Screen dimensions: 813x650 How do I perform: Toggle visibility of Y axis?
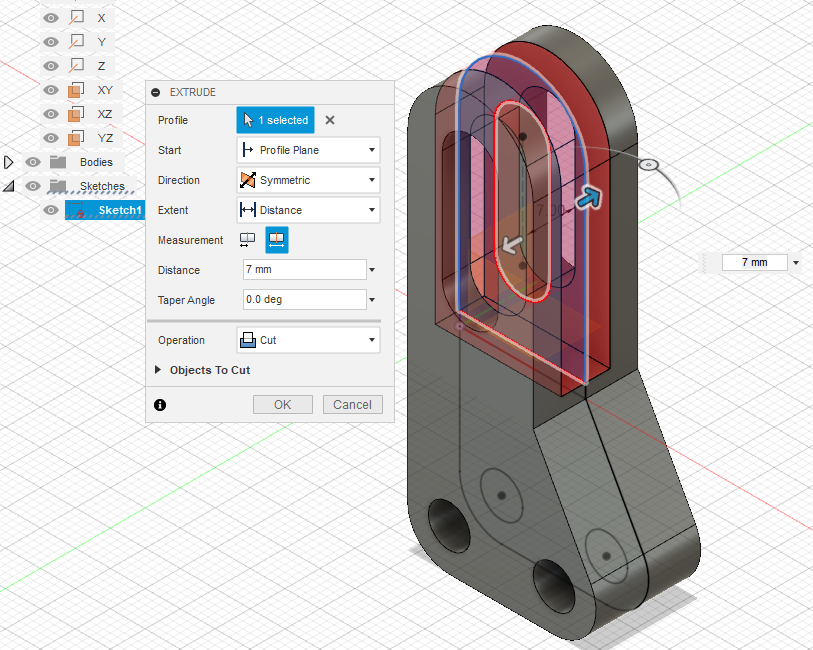coord(51,42)
